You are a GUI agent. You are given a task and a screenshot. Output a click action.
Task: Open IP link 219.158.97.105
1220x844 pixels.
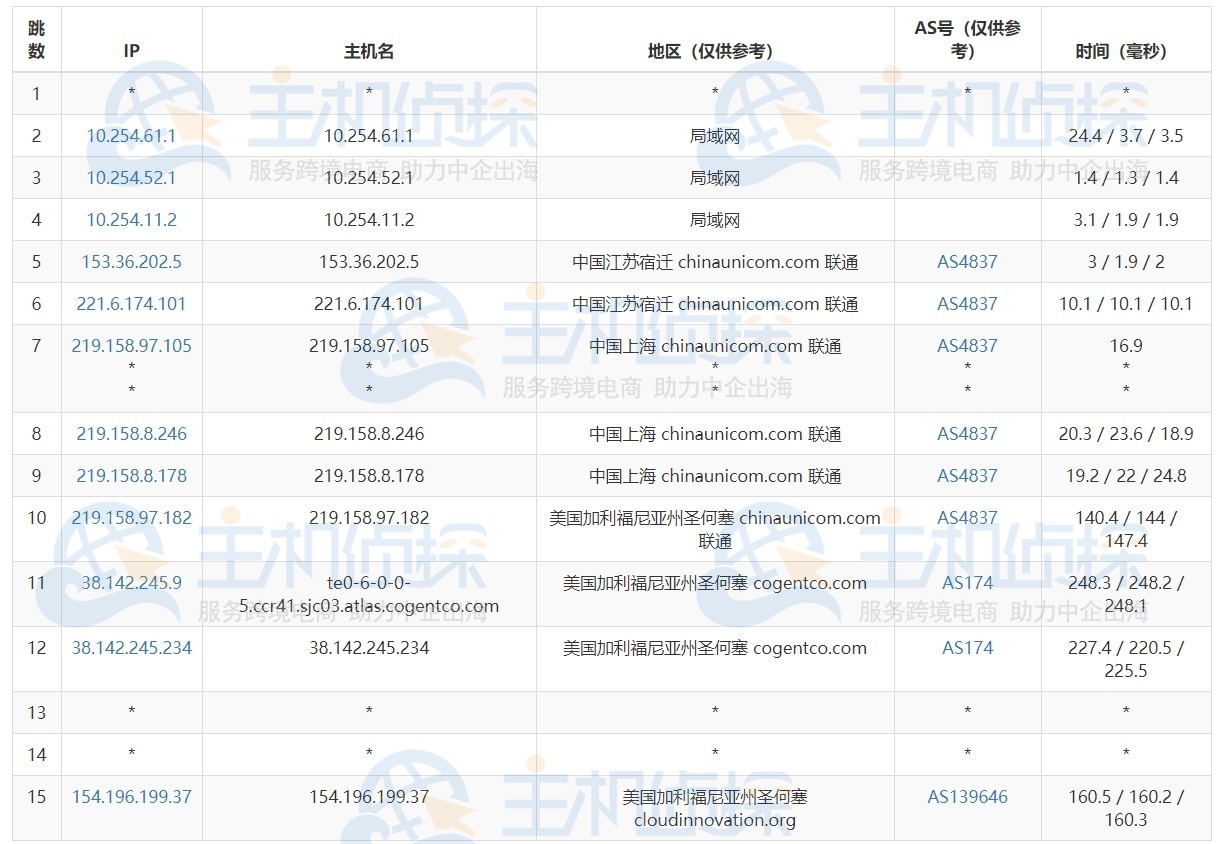coord(131,346)
